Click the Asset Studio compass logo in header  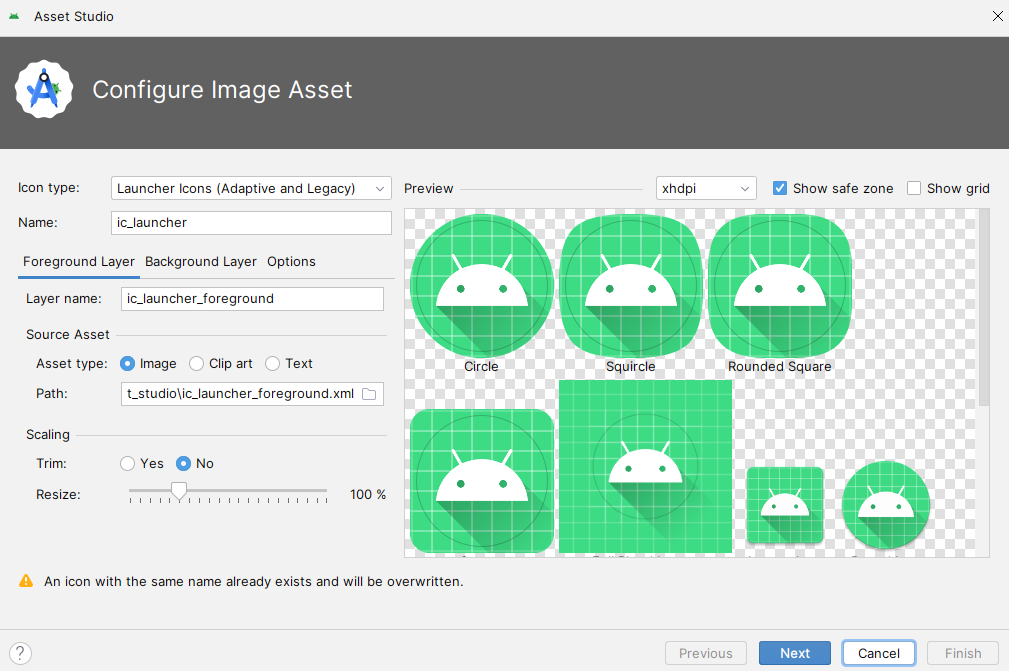44,89
